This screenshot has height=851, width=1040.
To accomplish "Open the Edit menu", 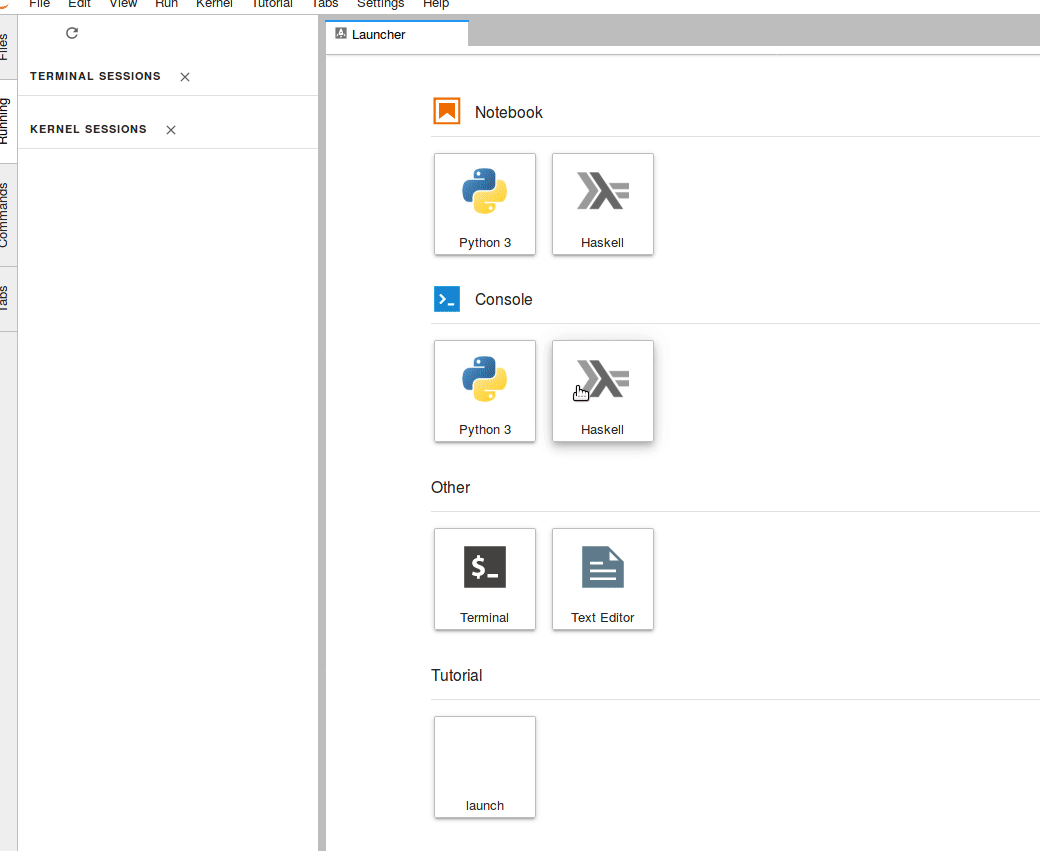I will pos(80,4).
